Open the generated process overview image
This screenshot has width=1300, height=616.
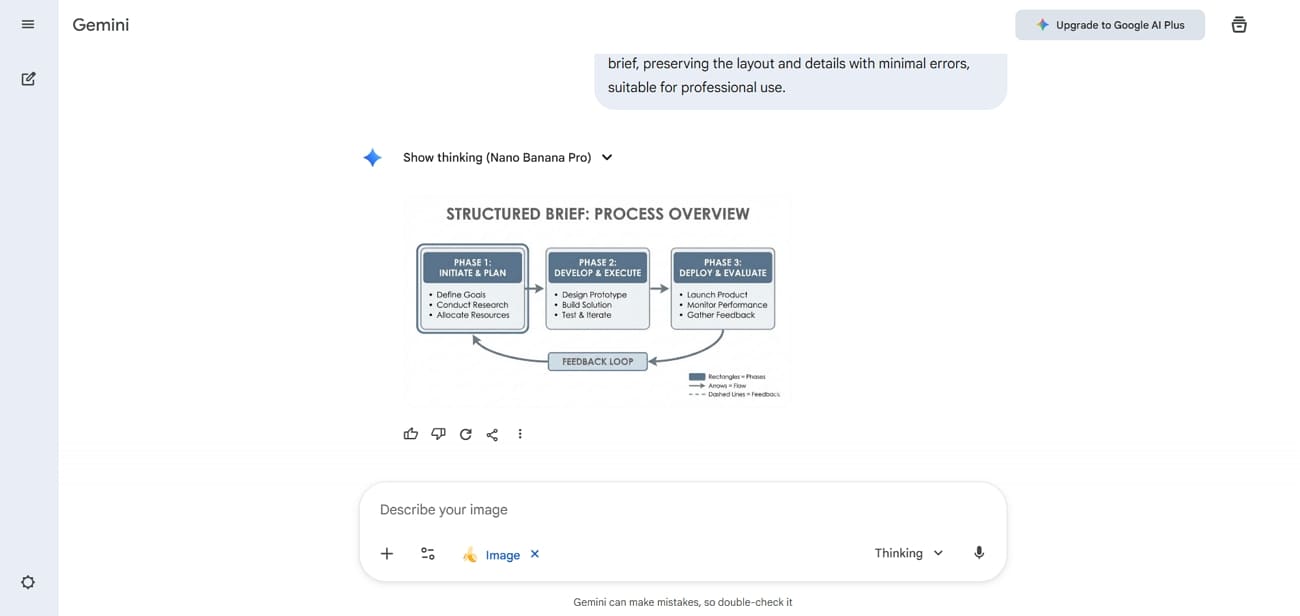pyautogui.click(x=598, y=301)
